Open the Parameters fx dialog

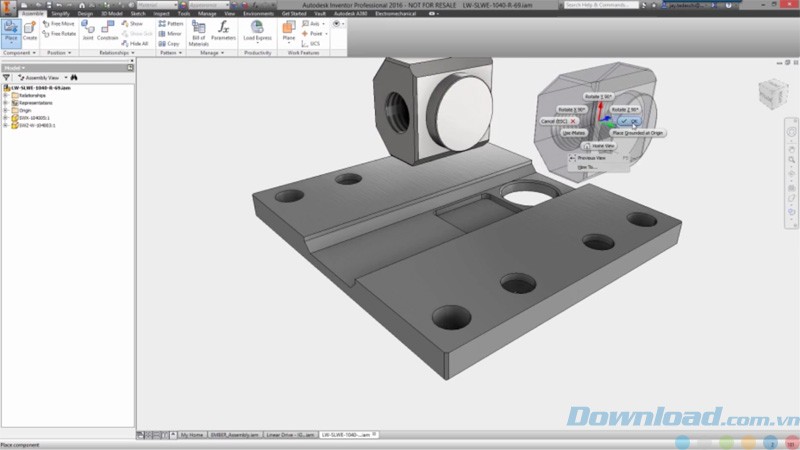coord(223,30)
